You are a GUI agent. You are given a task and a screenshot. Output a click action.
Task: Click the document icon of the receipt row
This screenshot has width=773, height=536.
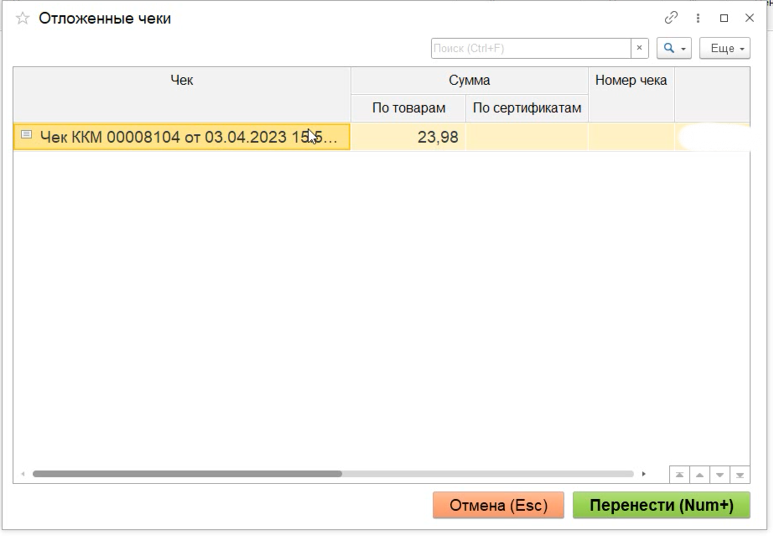27,136
